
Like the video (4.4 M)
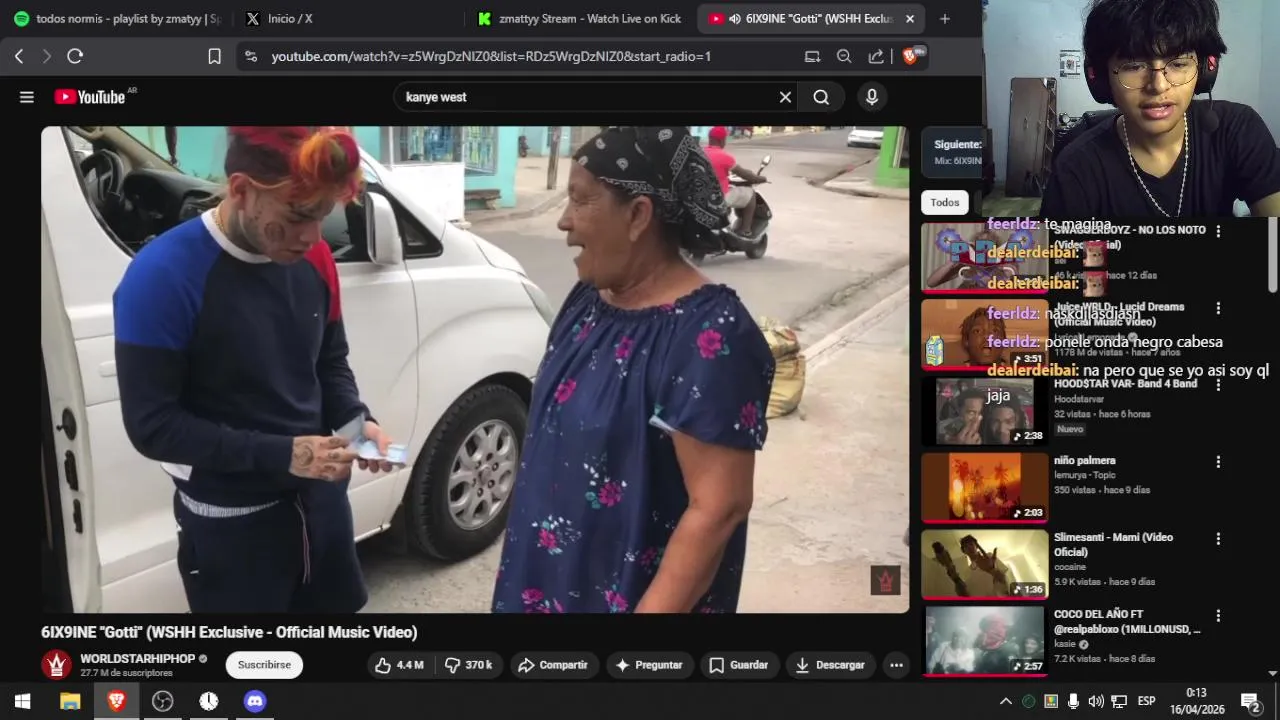coord(399,665)
